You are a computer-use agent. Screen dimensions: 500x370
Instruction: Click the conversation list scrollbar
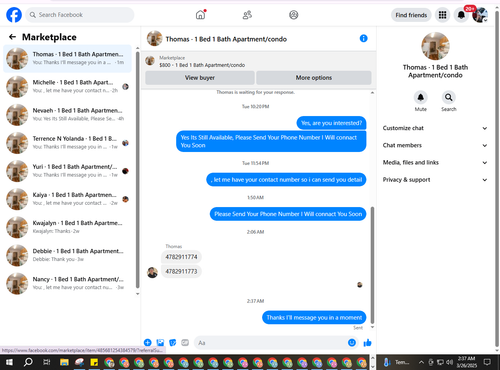[138, 170]
